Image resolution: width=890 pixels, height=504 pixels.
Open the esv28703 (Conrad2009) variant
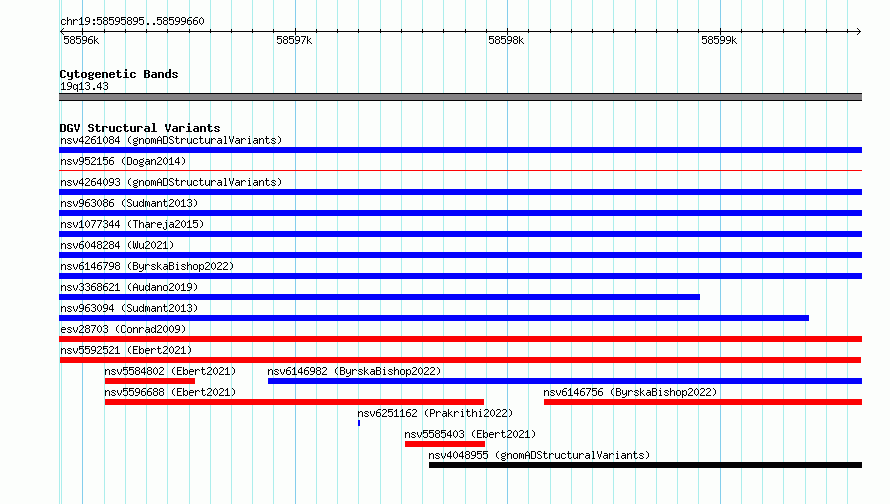[x=123, y=329]
